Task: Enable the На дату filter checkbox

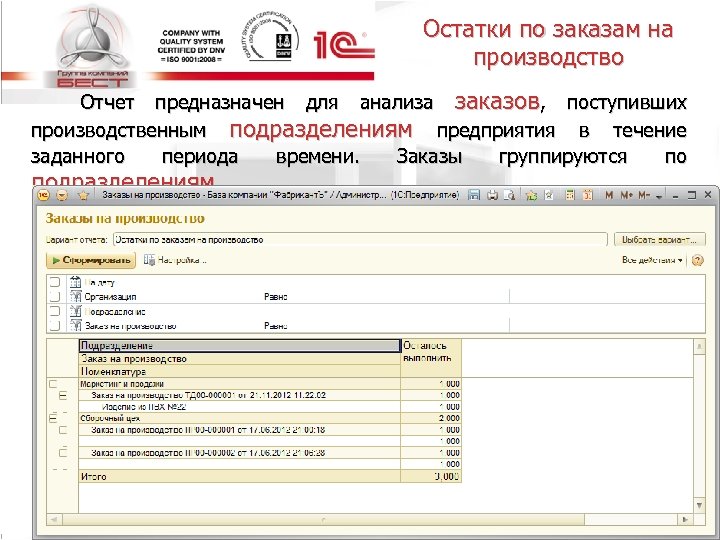Action: (x=55, y=282)
